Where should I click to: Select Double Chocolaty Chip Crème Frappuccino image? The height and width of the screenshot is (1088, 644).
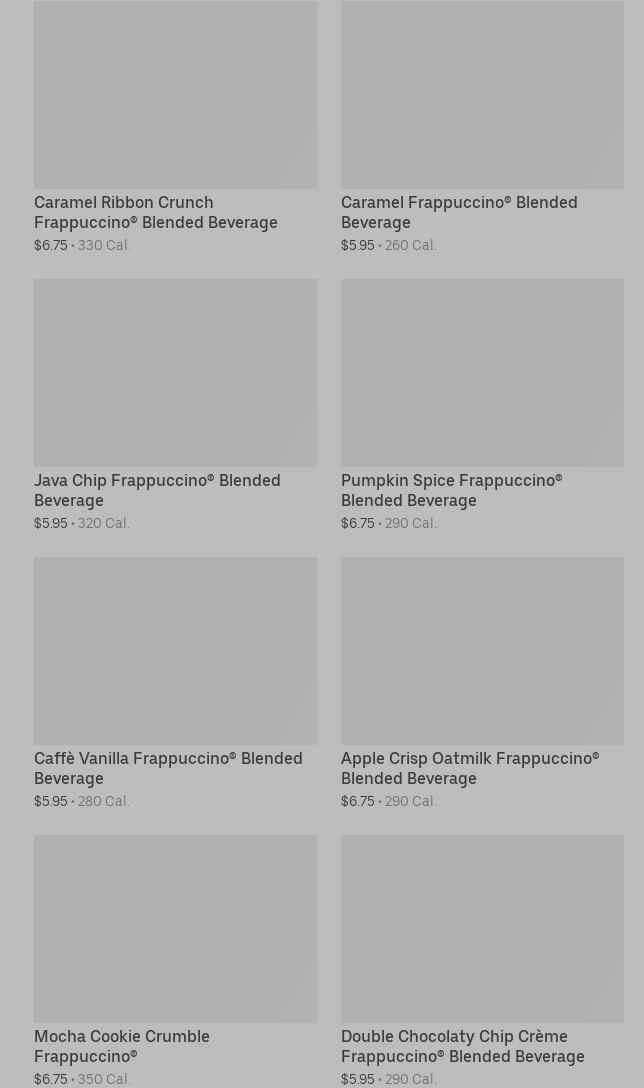point(482,928)
